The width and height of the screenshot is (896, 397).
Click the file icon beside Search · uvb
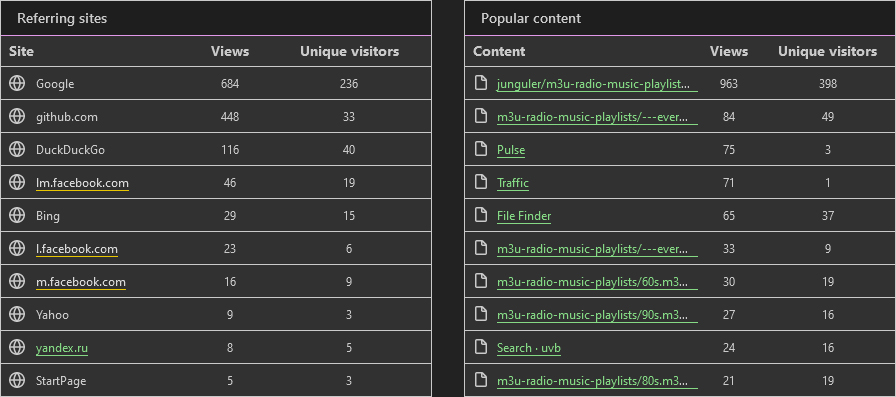click(482, 347)
